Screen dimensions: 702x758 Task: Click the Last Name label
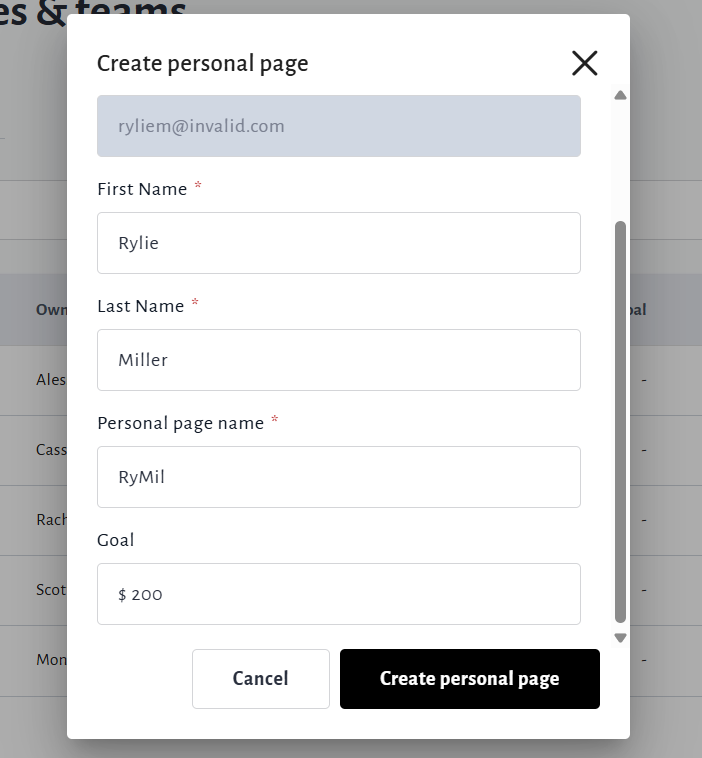[x=140, y=306]
